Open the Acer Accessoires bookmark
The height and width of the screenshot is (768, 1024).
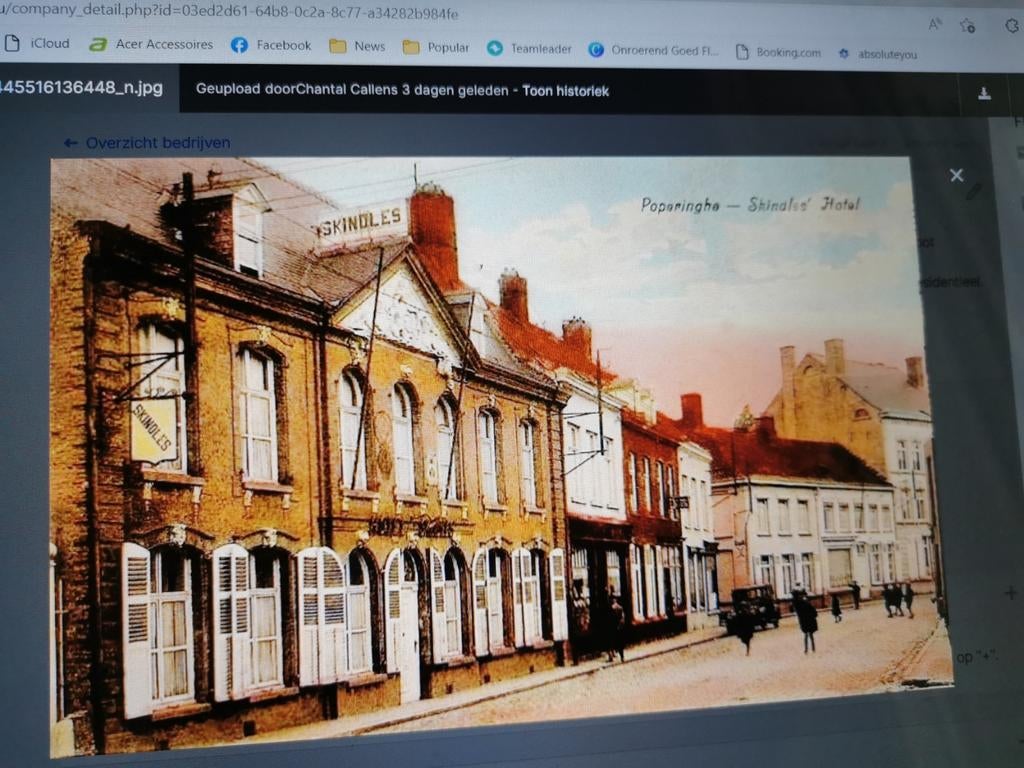[152, 45]
